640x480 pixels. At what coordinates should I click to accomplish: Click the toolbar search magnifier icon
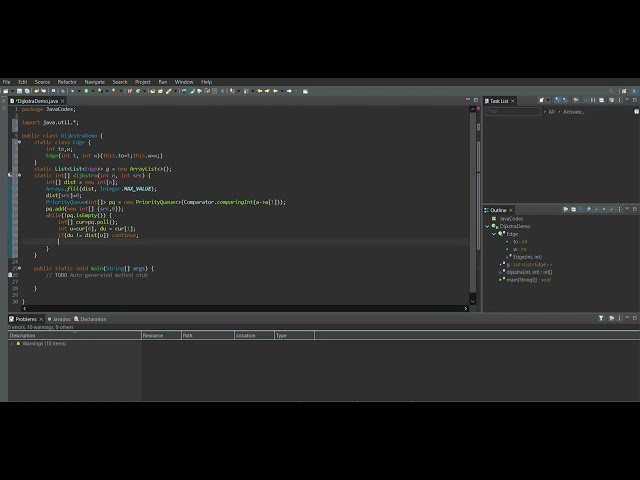pyautogui.click(x=611, y=91)
